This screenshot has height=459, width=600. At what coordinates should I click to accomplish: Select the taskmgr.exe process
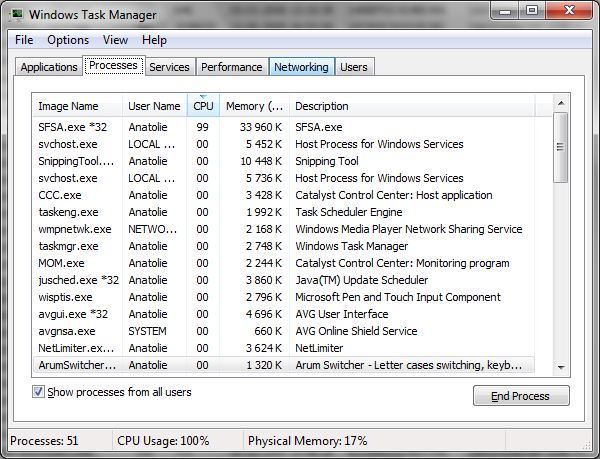click(283, 246)
